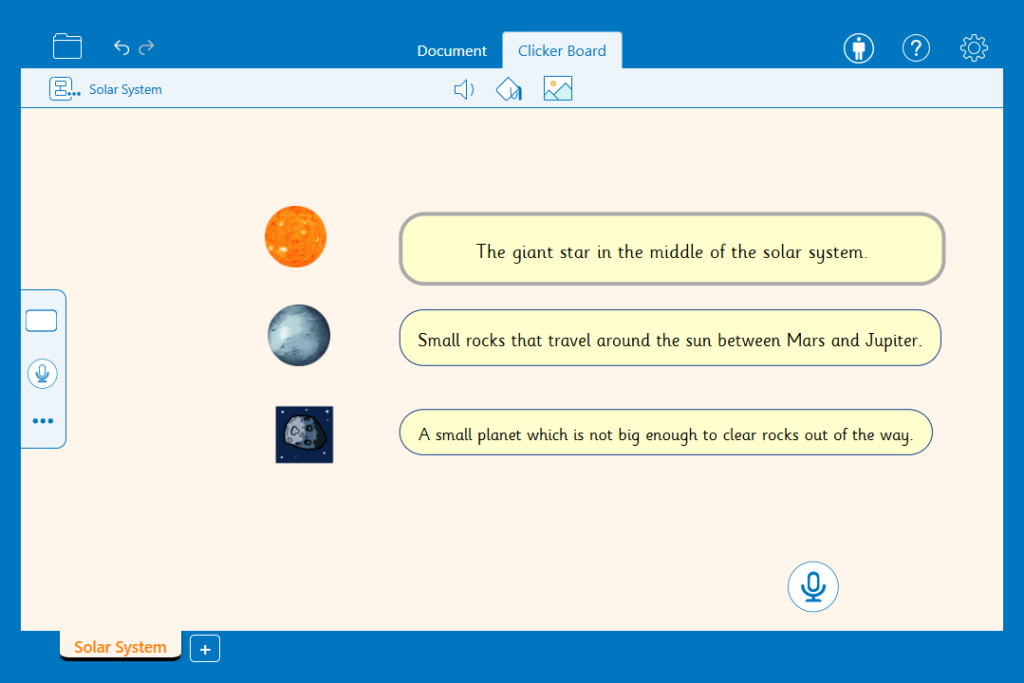Click the side panel microphone button
This screenshot has height=683, width=1024.
pyautogui.click(x=42, y=373)
